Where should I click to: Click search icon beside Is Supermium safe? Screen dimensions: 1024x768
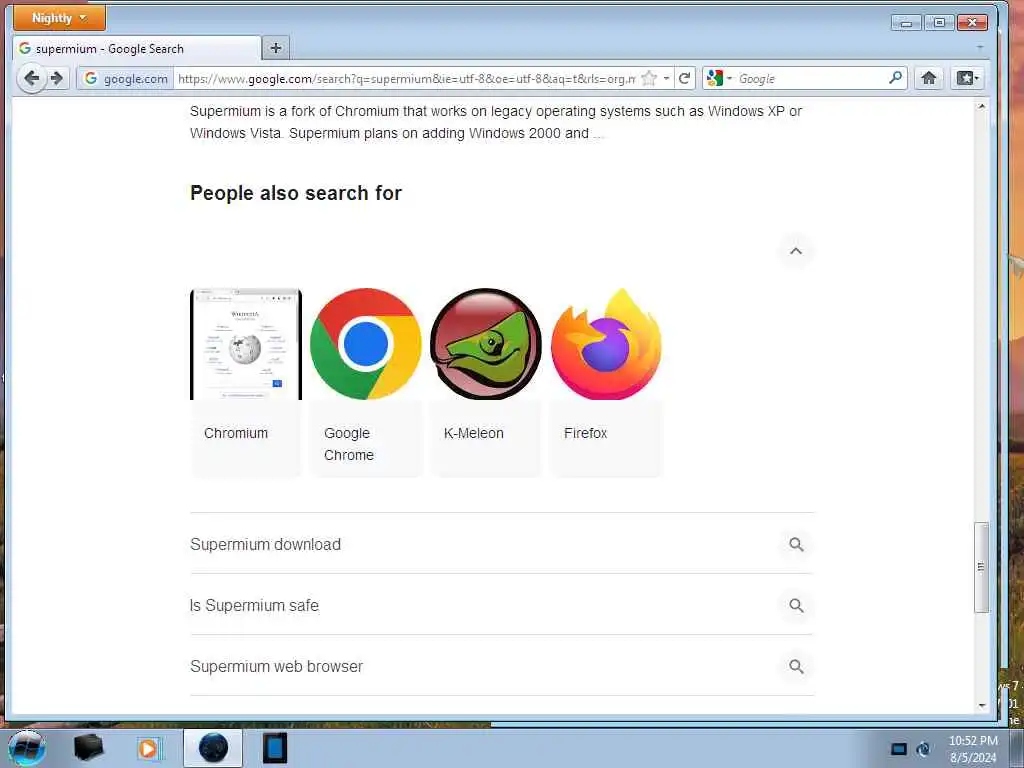(795, 605)
